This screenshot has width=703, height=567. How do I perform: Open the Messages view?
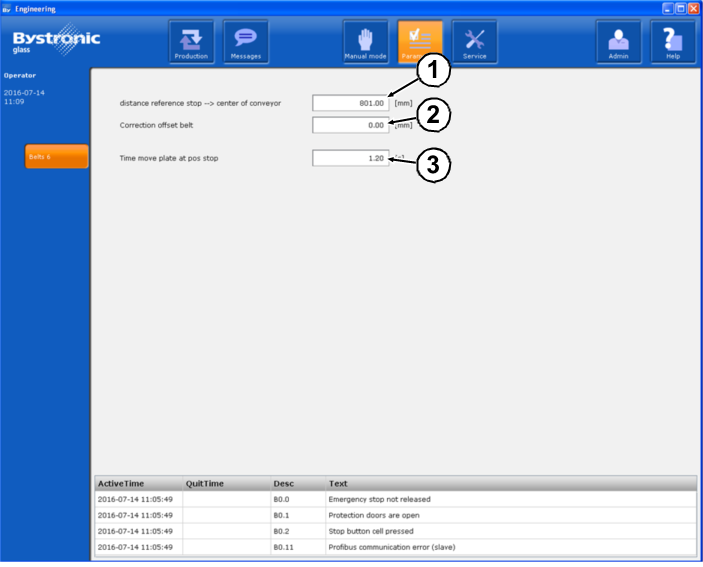click(246, 42)
